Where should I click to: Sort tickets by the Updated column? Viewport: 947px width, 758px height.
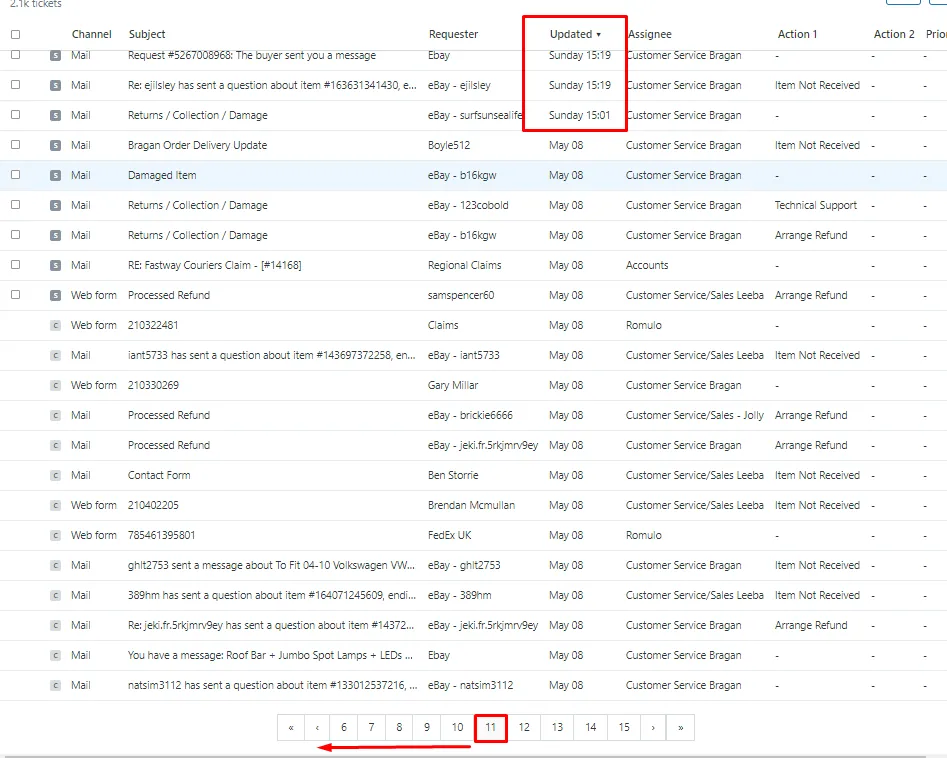(x=574, y=34)
